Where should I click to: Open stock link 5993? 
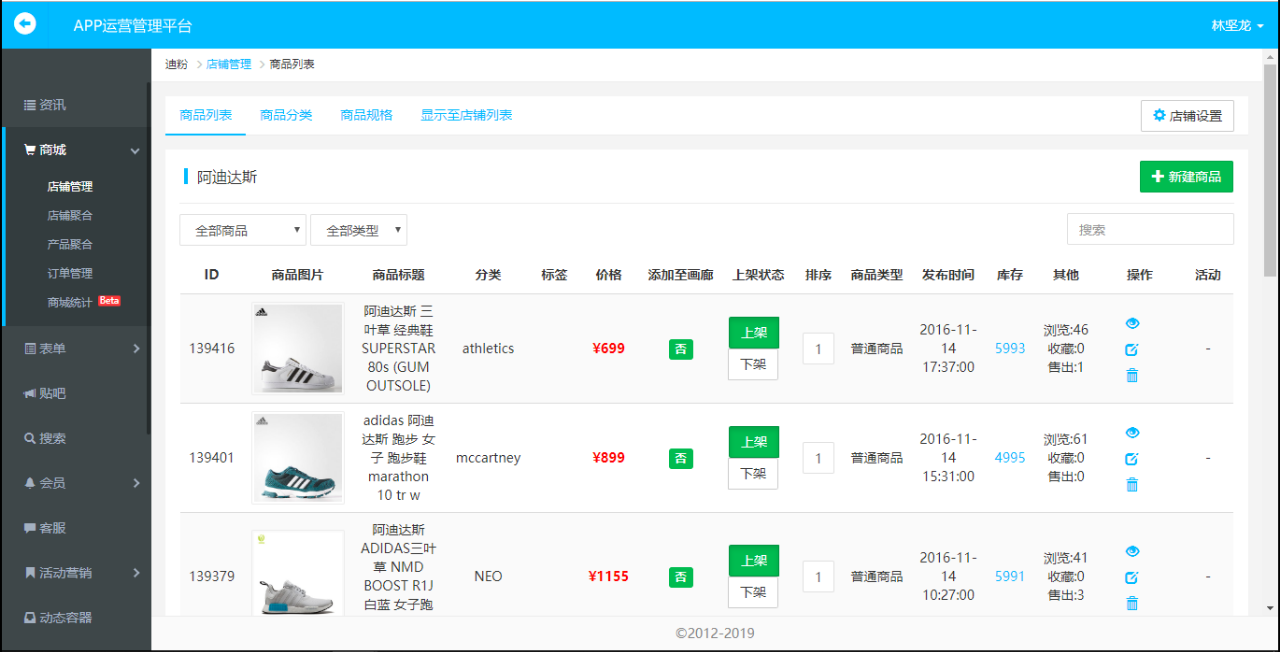tap(1010, 348)
